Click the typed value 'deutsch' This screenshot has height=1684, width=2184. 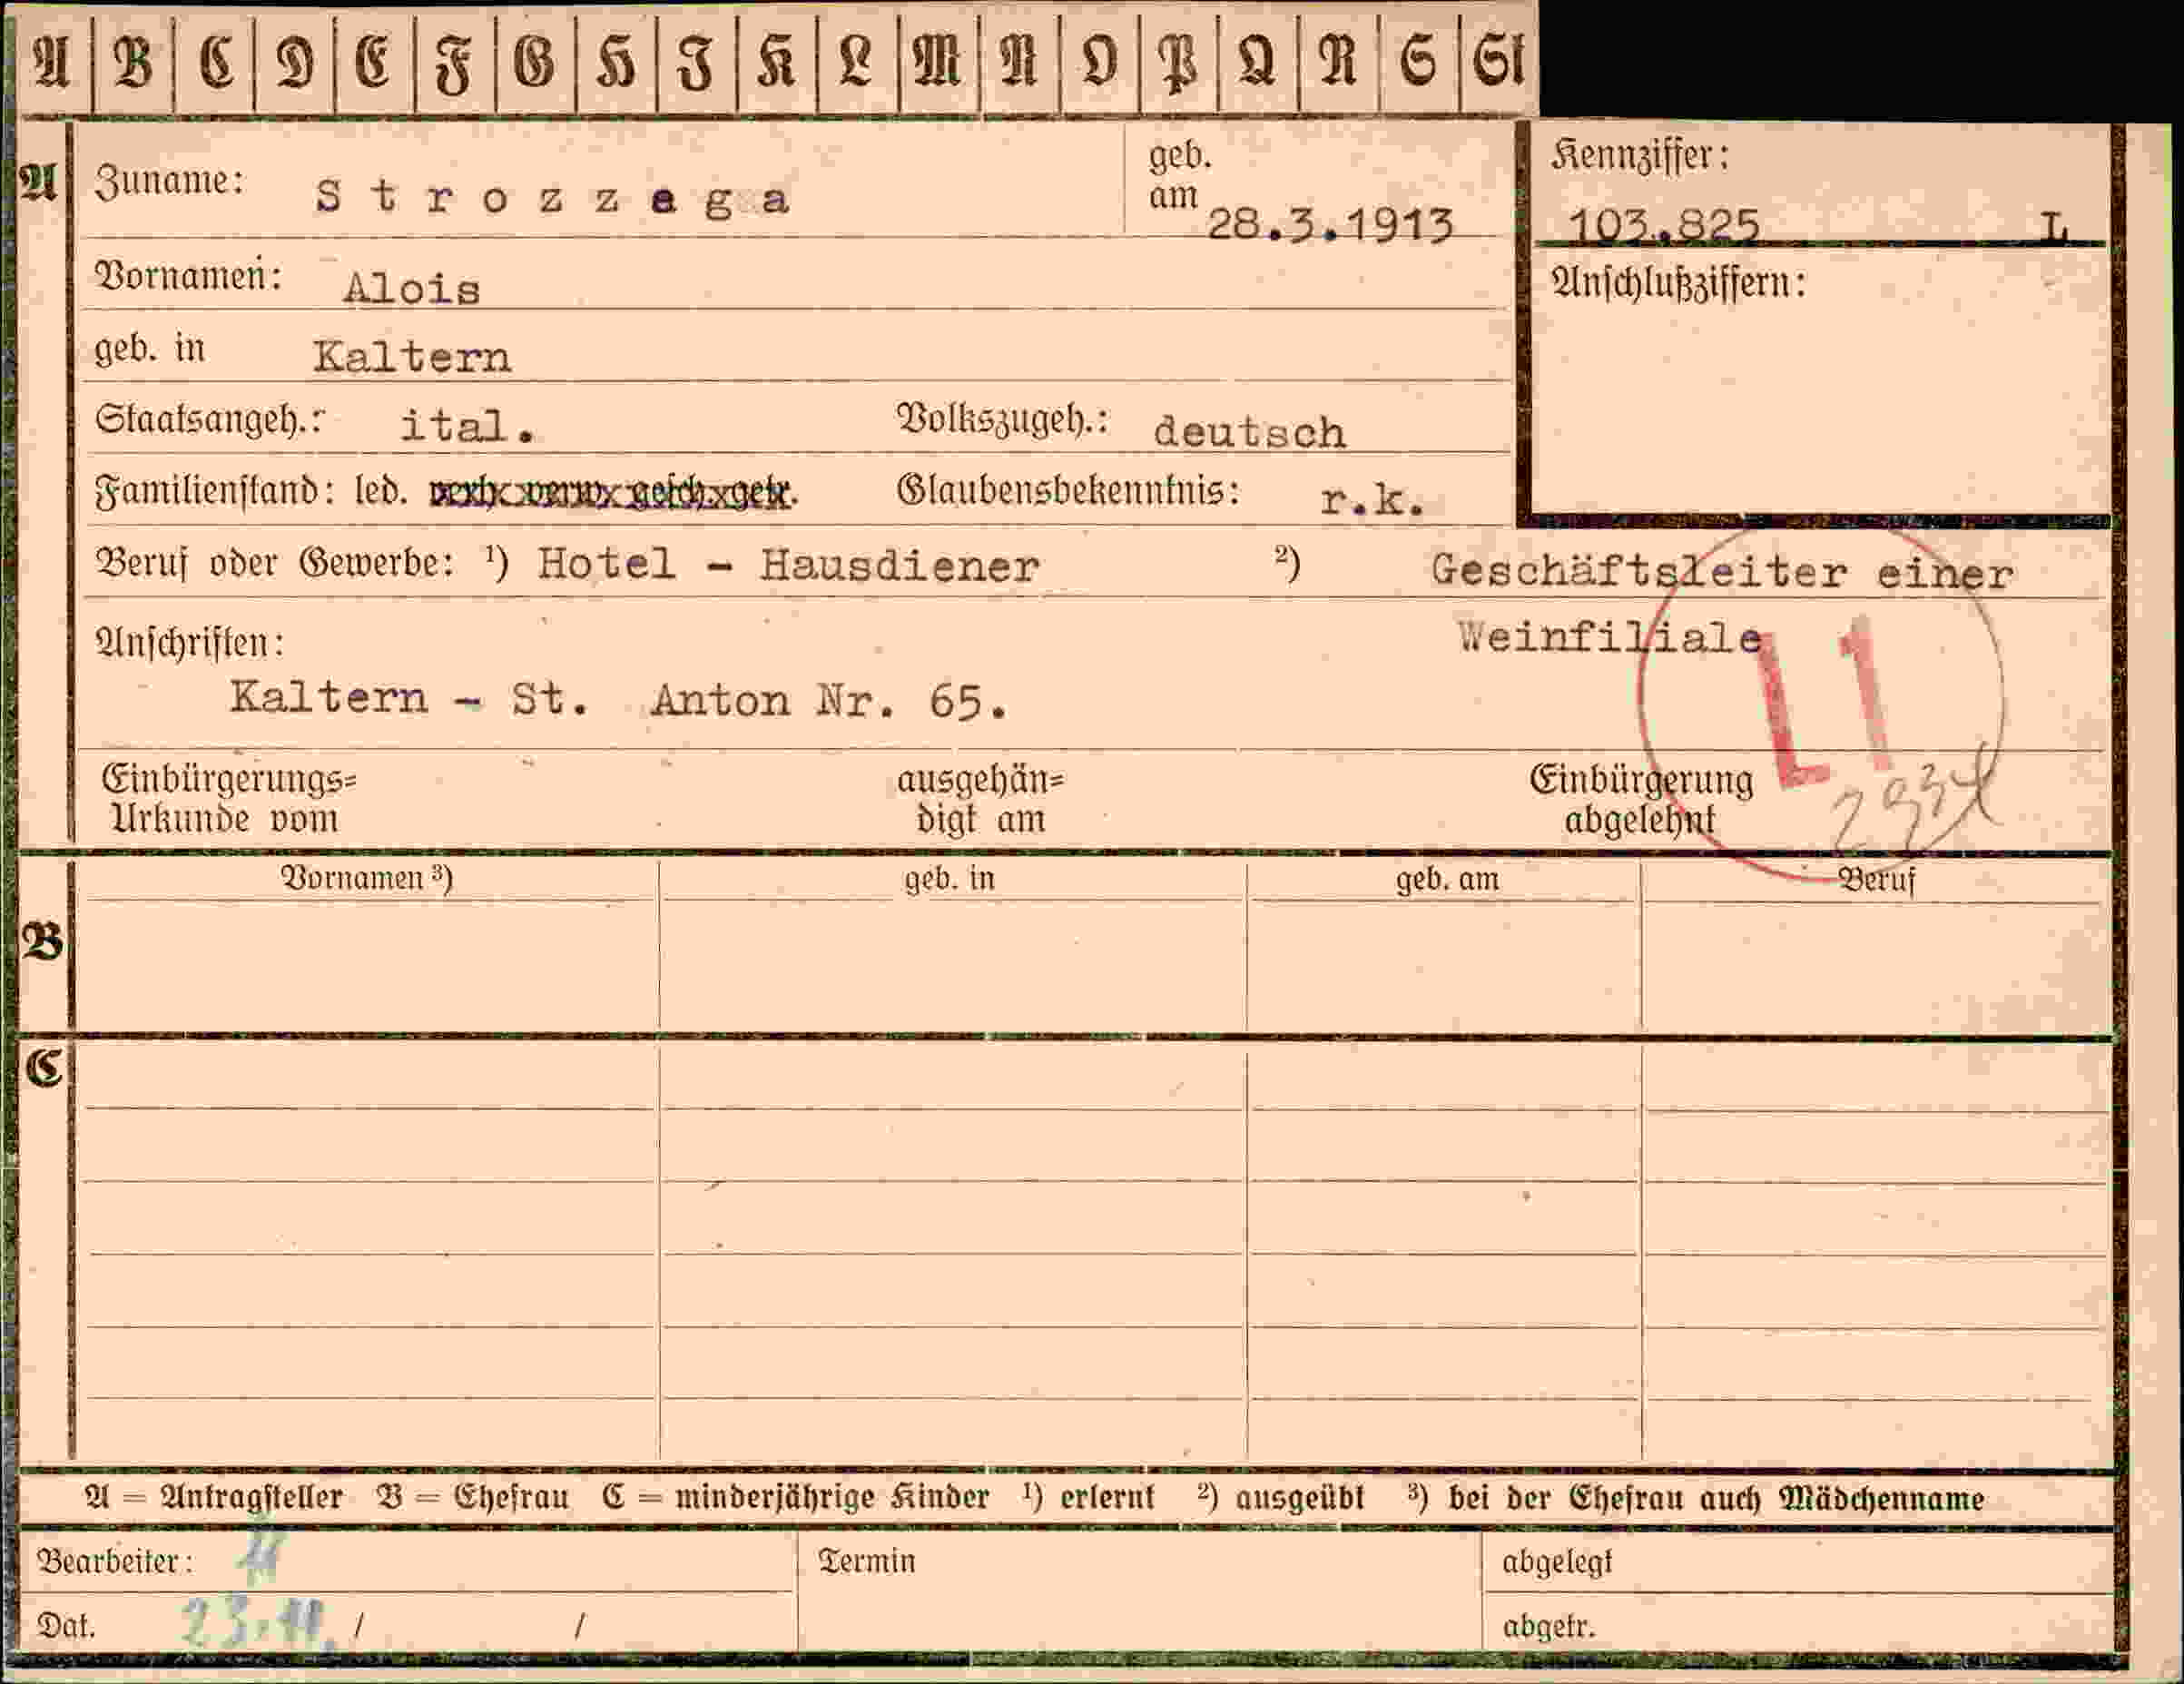[1249, 432]
